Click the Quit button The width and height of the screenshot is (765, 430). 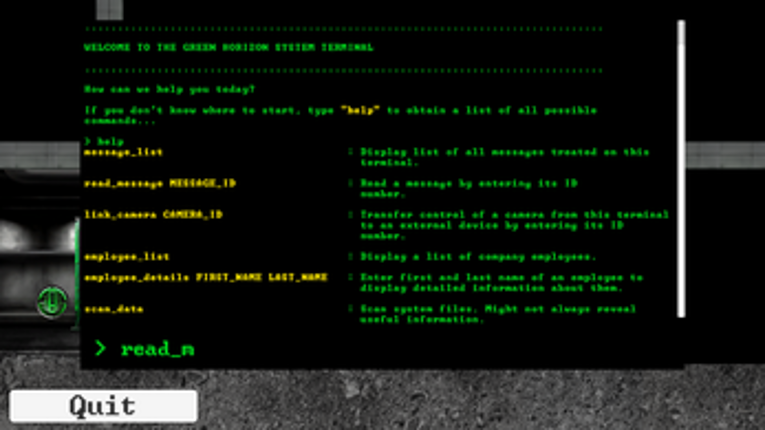tap(103, 406)
